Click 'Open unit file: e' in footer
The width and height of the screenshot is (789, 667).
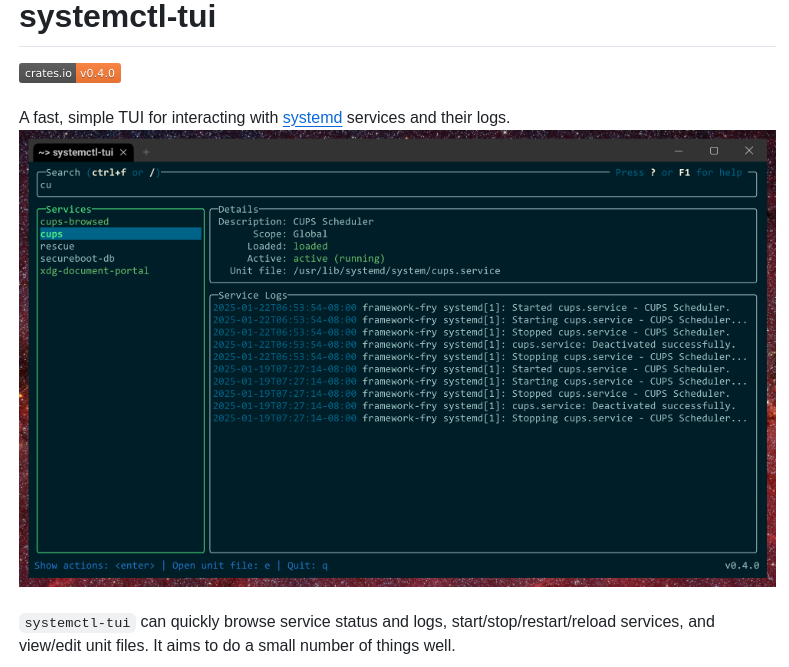pyautogui.click(x=221, y=565)
